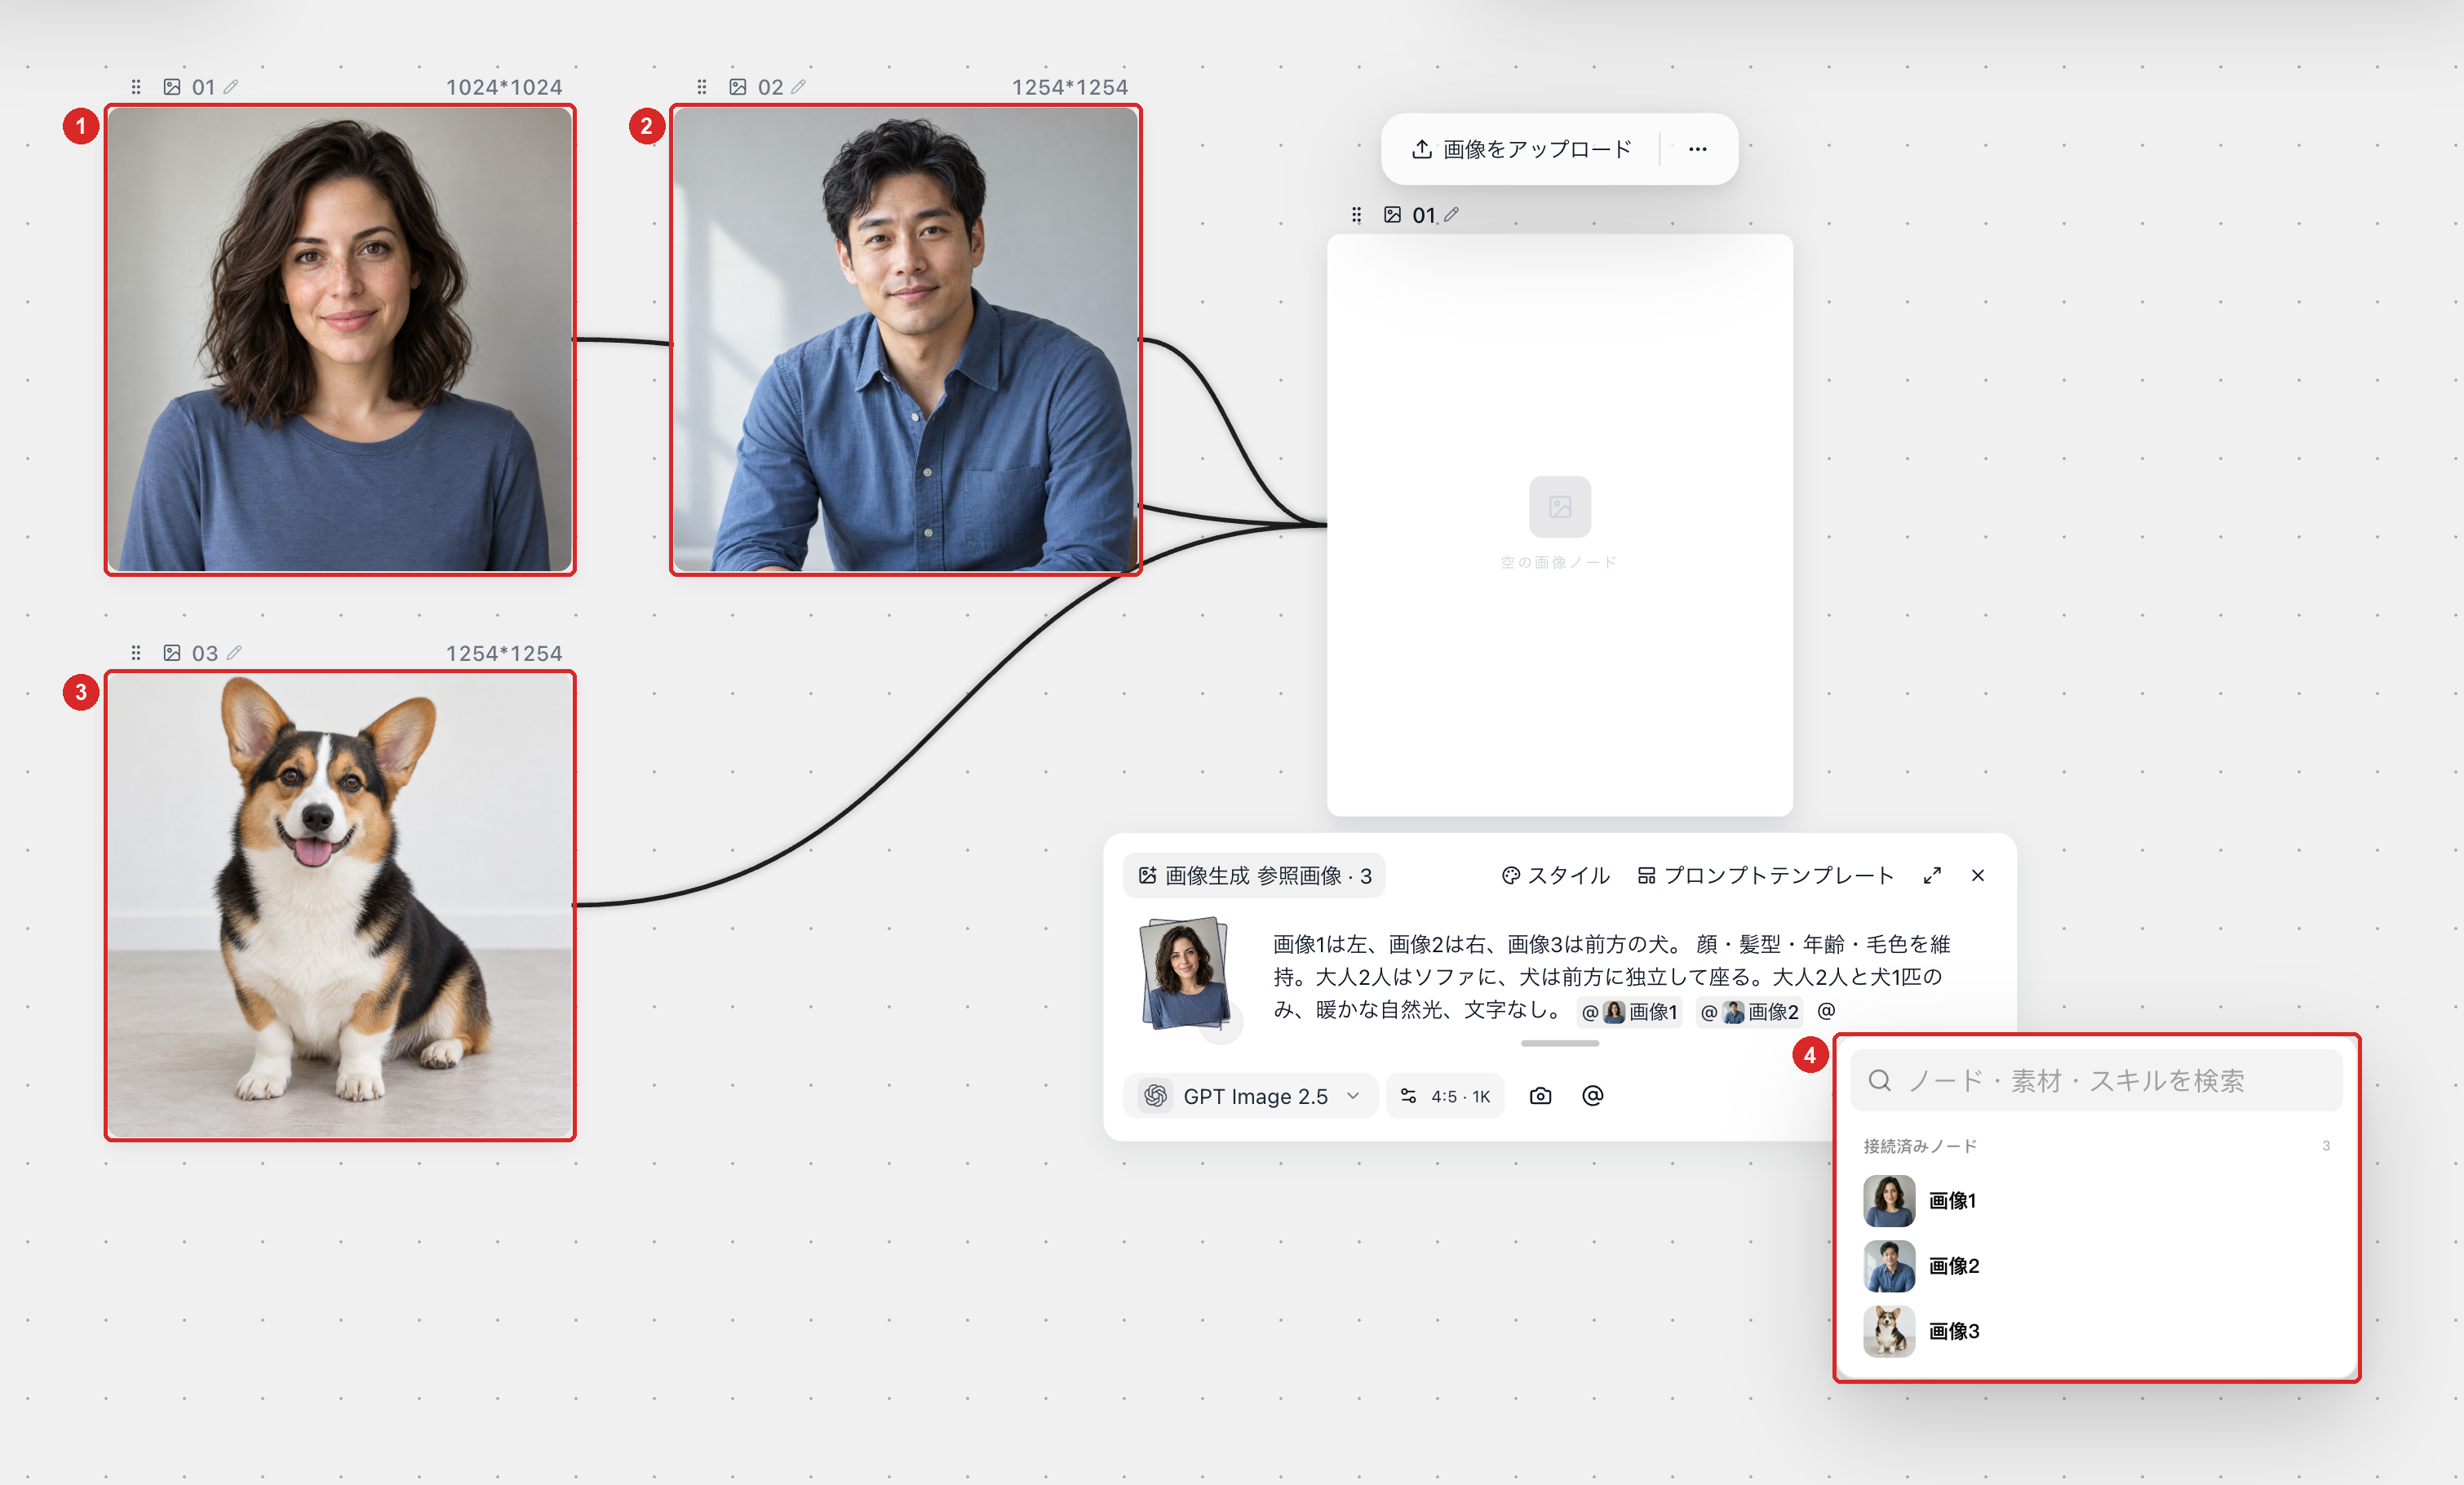
Task: Click the 1254*1254 size label of node 02
Action: [1070, 87]
